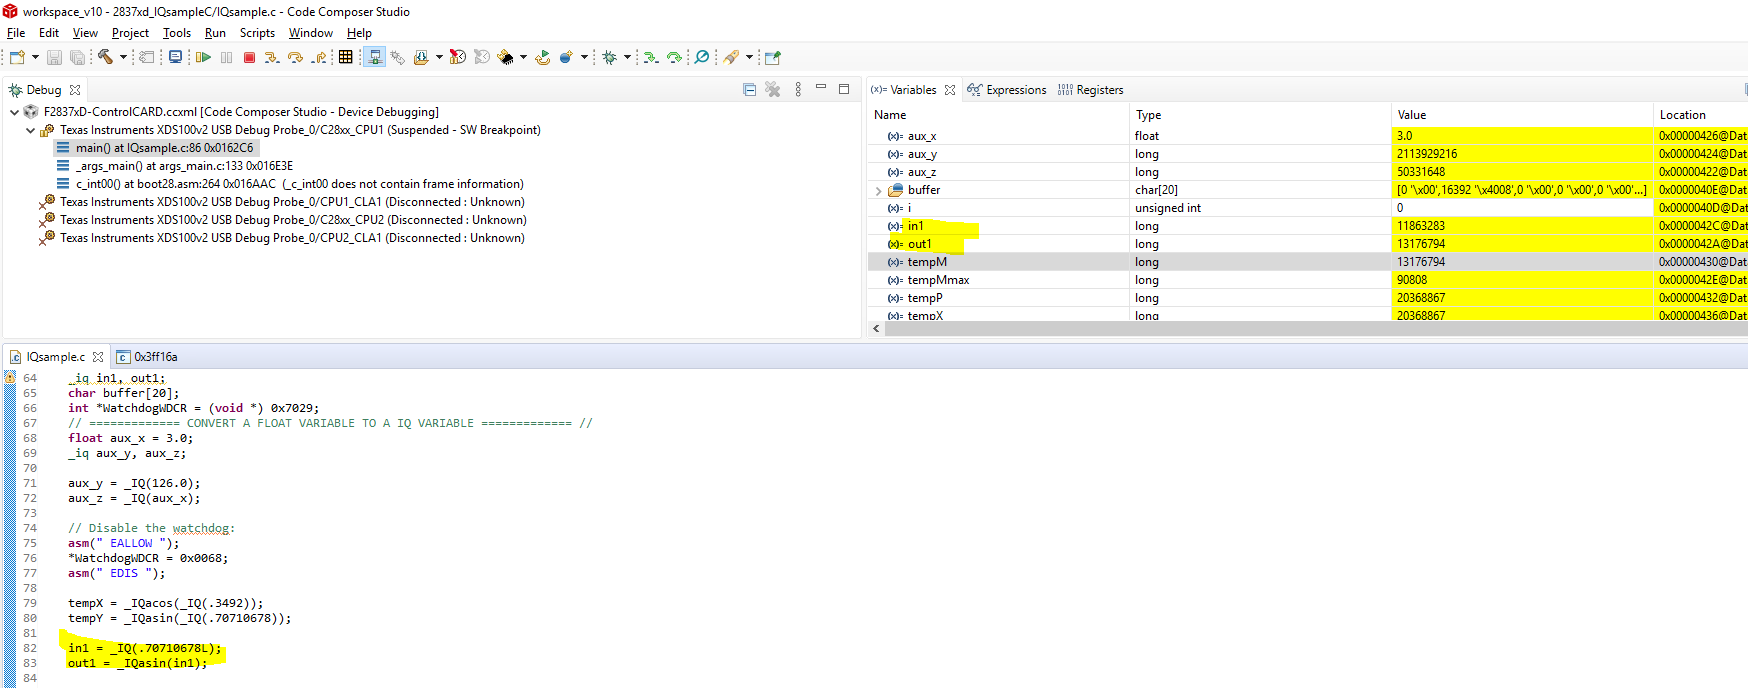Click the Name column header
The image size is (1748, 688).
tap(890, 115)
